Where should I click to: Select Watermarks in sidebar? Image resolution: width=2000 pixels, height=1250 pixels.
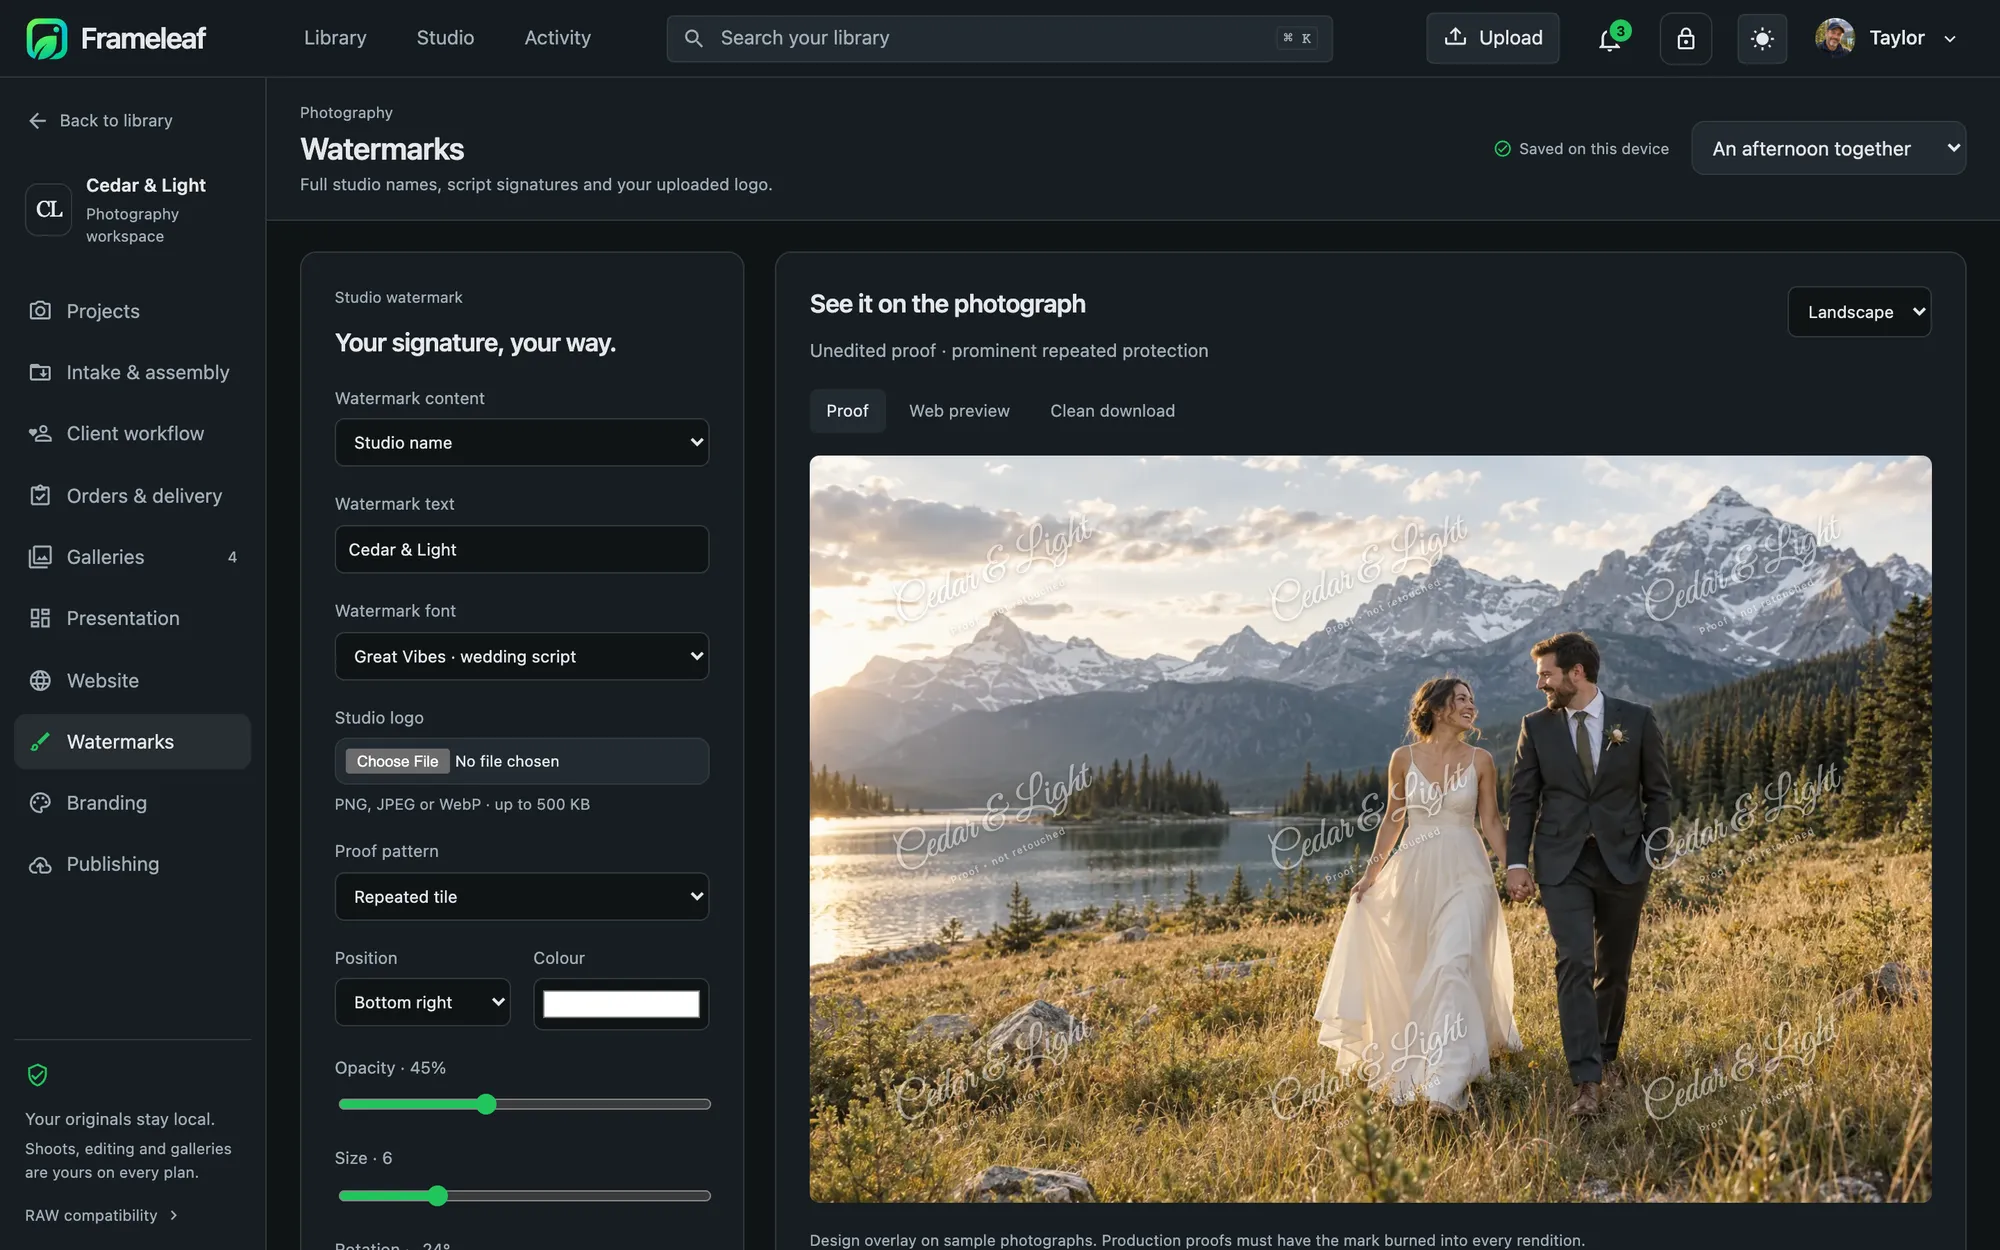pyautogui.click(x=132, y=741)
